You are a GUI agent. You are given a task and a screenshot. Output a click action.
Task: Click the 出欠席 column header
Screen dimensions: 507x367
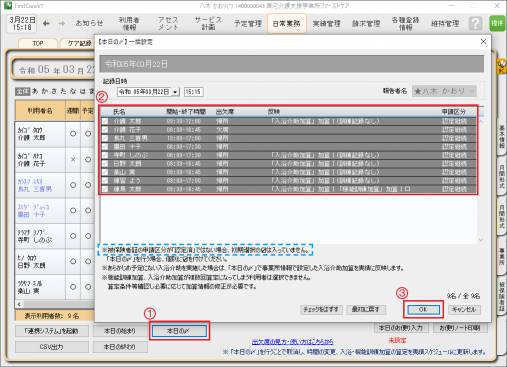[225, 112]
